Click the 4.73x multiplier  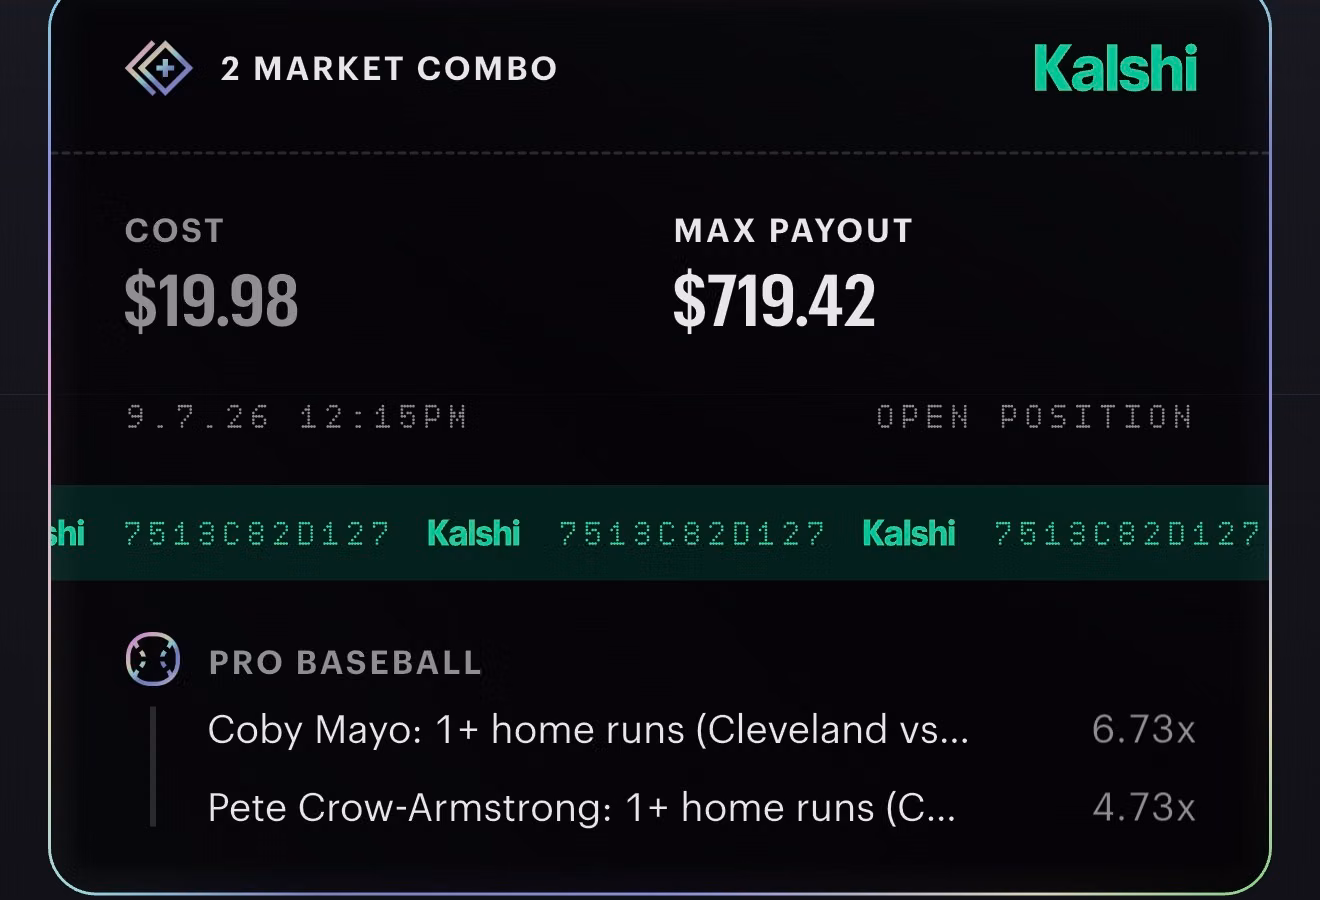coord(1144,807)
